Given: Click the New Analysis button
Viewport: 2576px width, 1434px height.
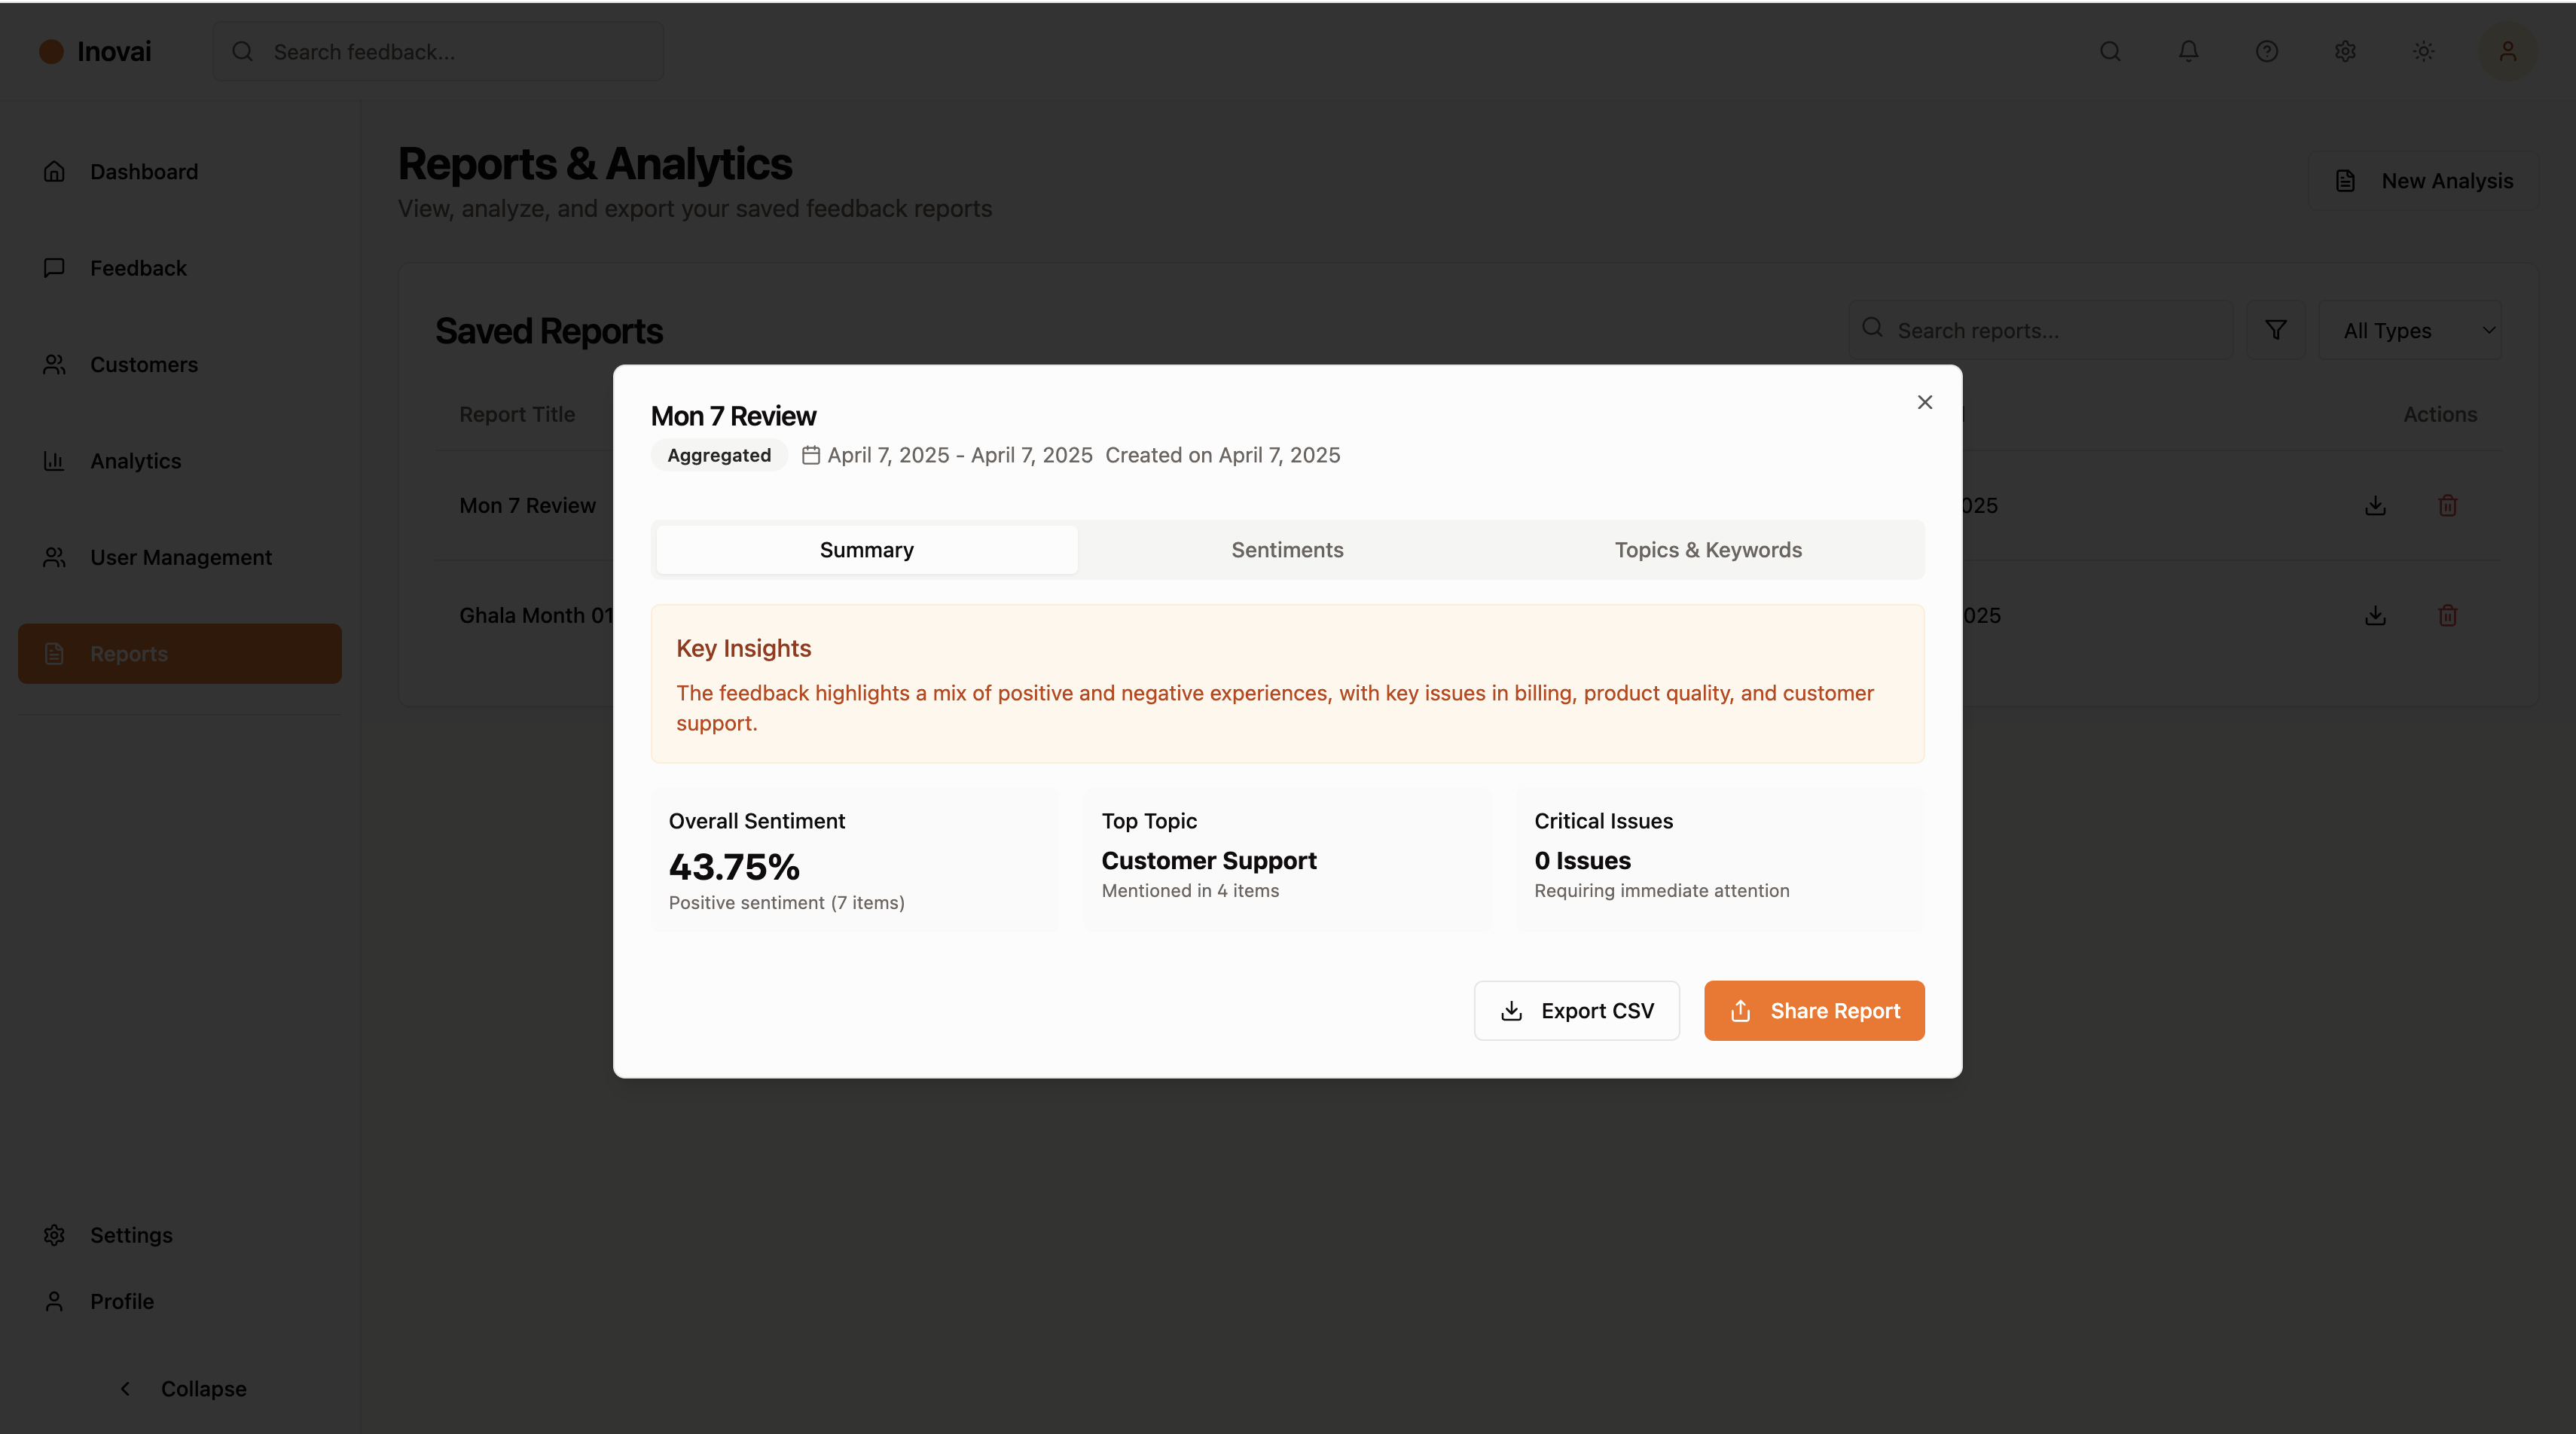Looking at the screenshot, I should (2423, 181).
